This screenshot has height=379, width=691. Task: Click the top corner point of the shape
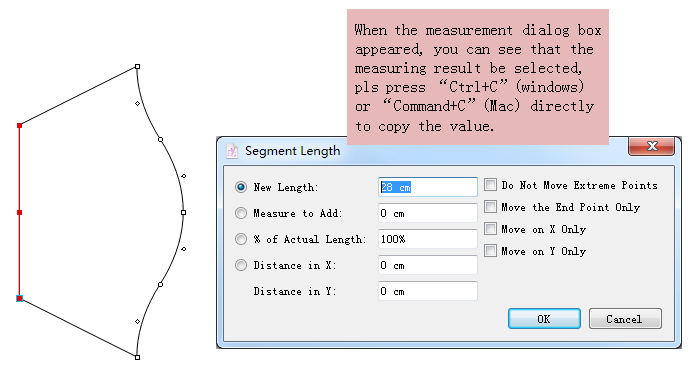pyautogui.click(x=137, y=67)
